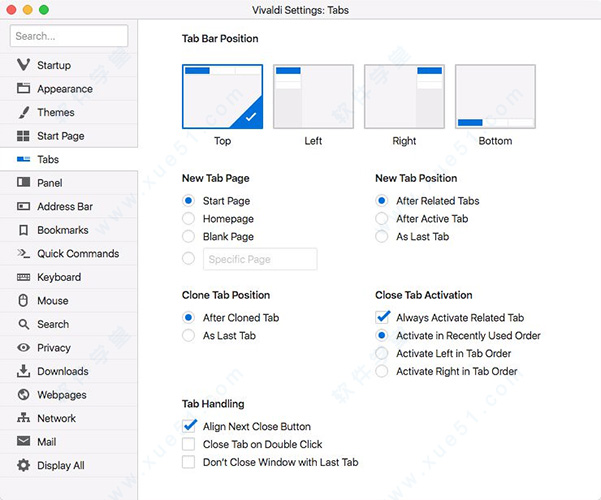This screenshot has height=500, width=601.
Task: Select the Specific Page radio button
Action: pos(188,258)
